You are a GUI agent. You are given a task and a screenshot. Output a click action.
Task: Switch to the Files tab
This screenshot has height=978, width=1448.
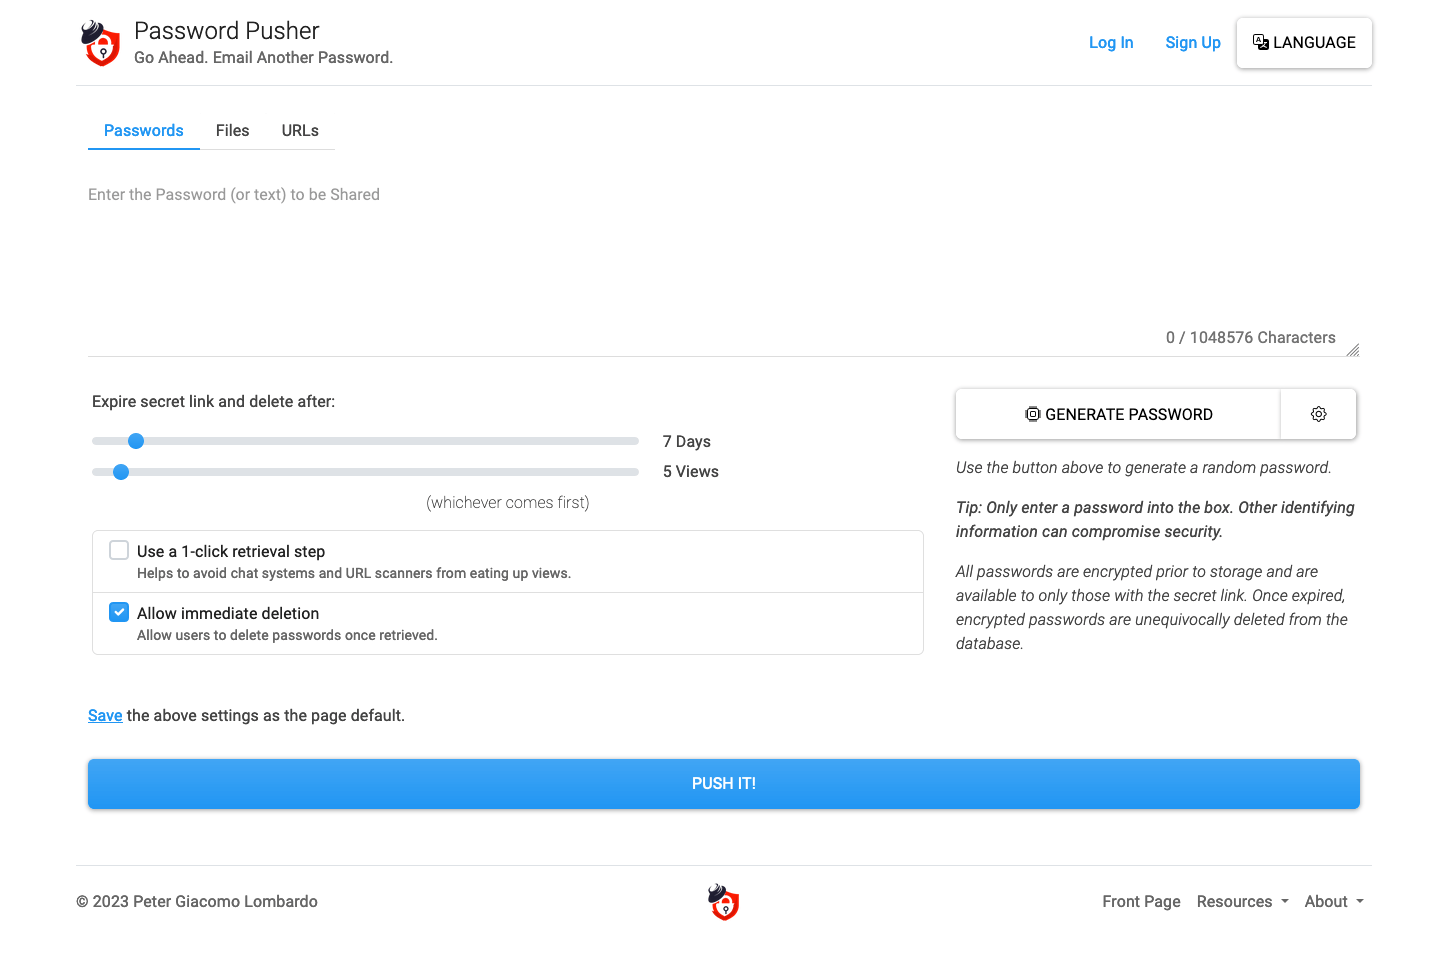click(x=232, y=130)
